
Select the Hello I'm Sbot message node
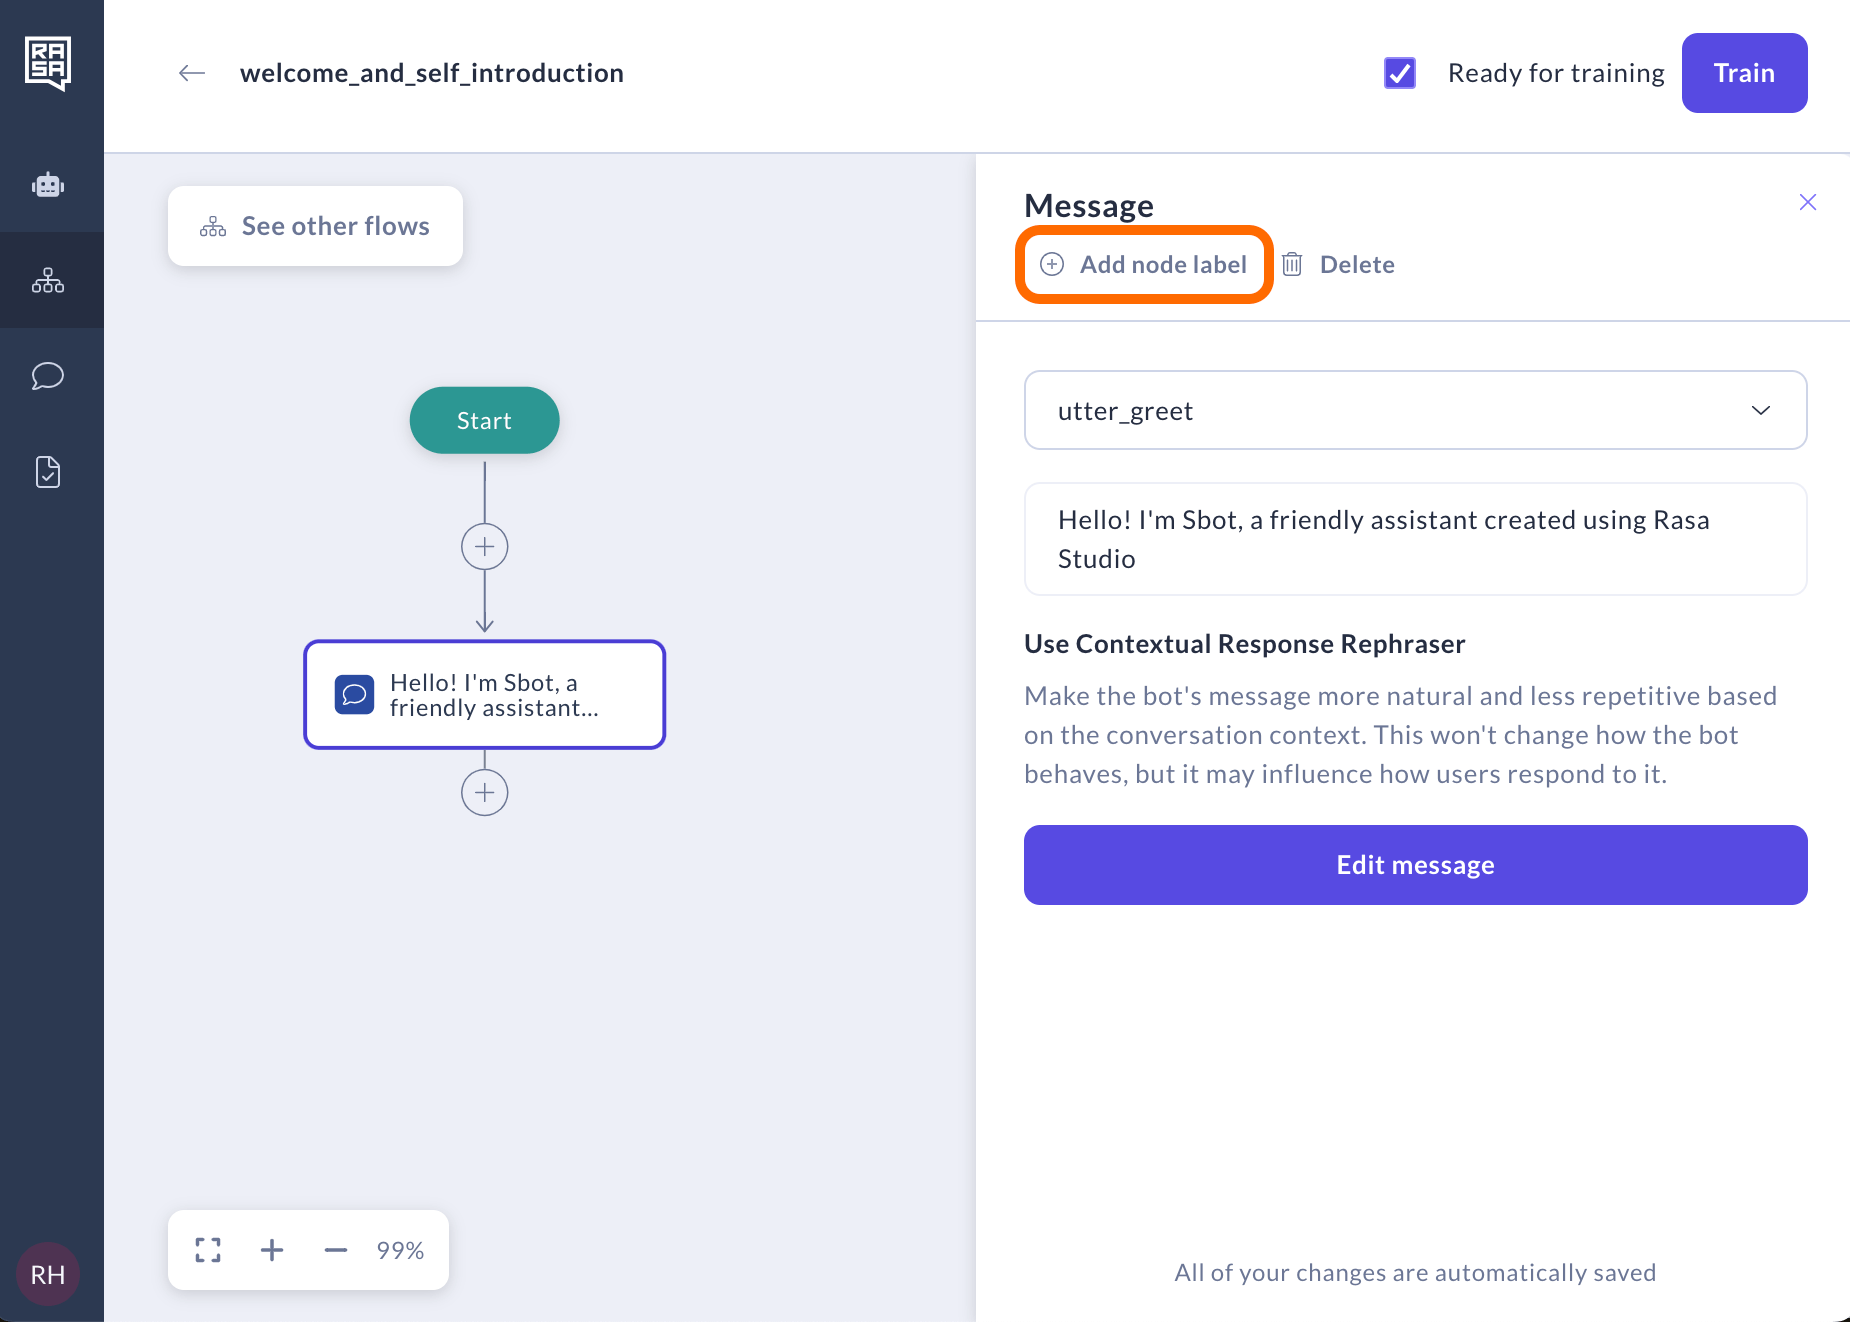click(x=485, y=695)
